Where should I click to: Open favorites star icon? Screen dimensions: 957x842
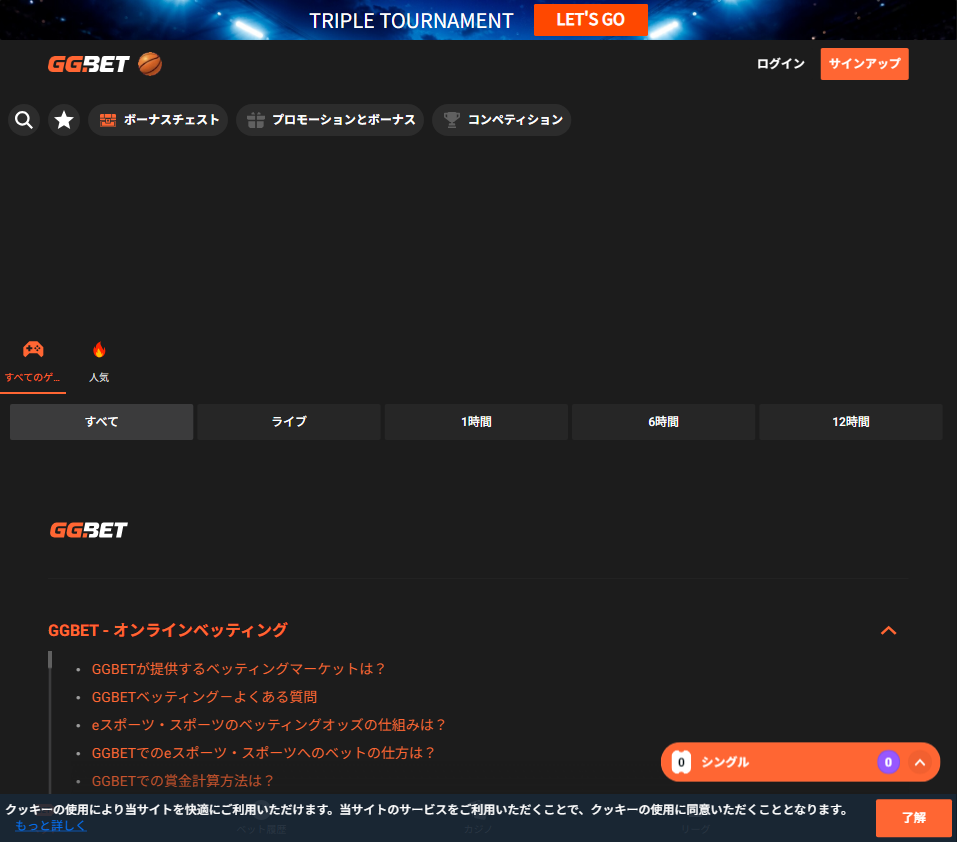(x=64, y=120)
